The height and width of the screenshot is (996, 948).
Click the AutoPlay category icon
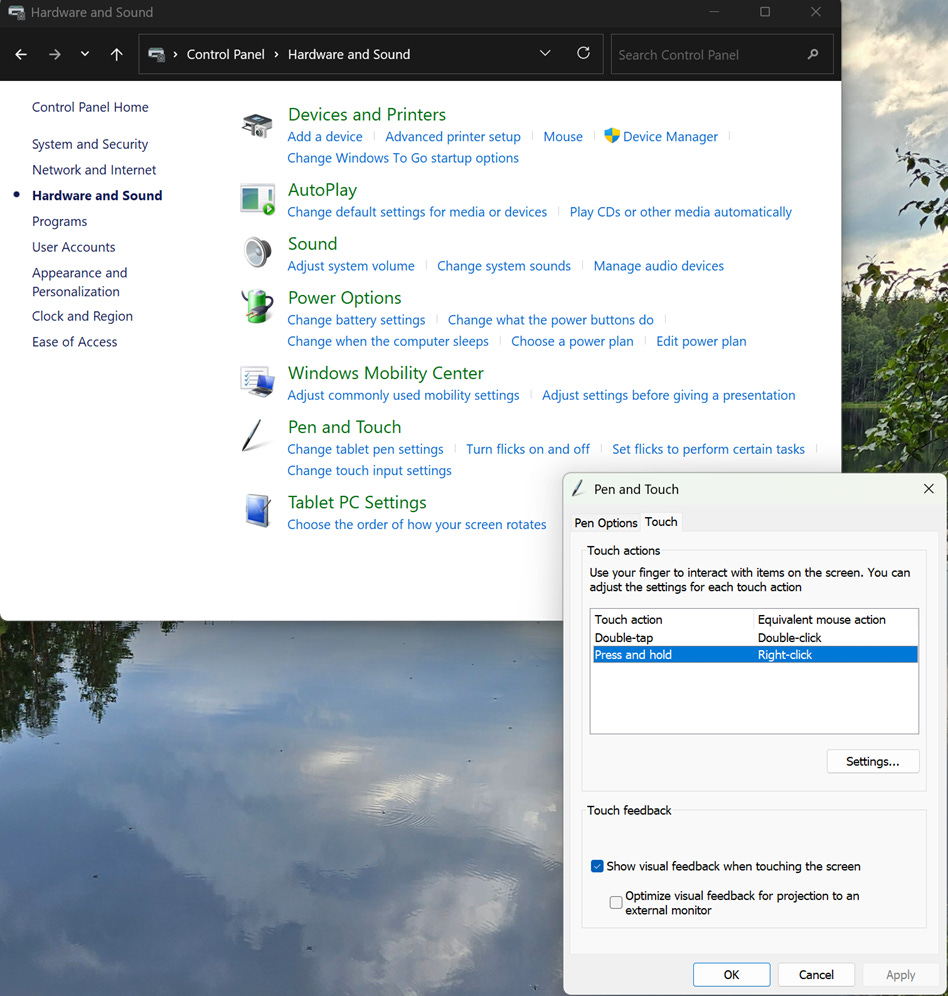click(257, 199)
